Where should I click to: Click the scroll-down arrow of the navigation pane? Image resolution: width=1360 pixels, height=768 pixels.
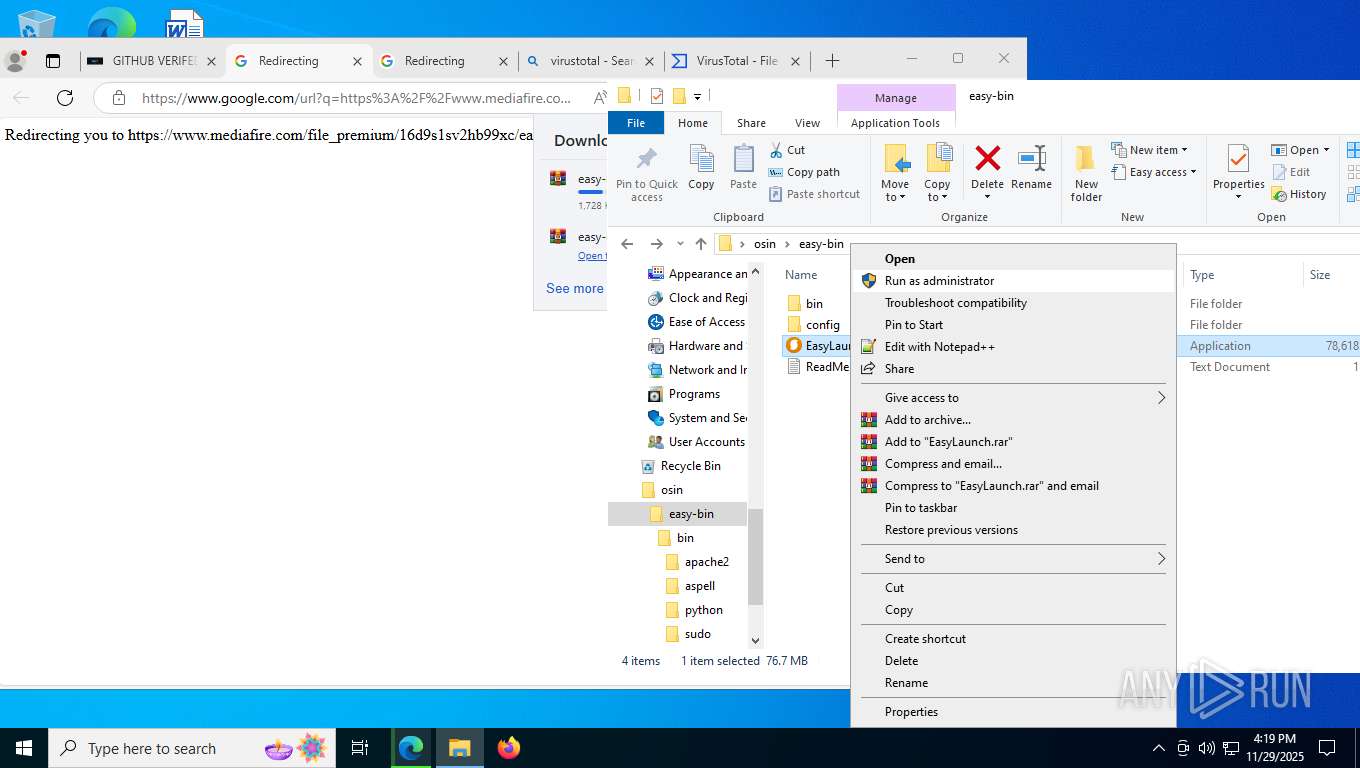[x=755, y=640]
